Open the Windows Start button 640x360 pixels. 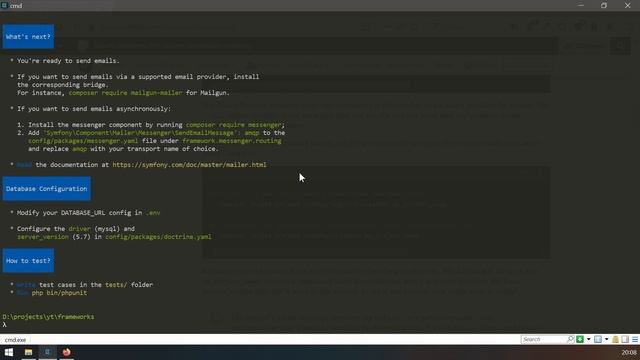[9, 352]
